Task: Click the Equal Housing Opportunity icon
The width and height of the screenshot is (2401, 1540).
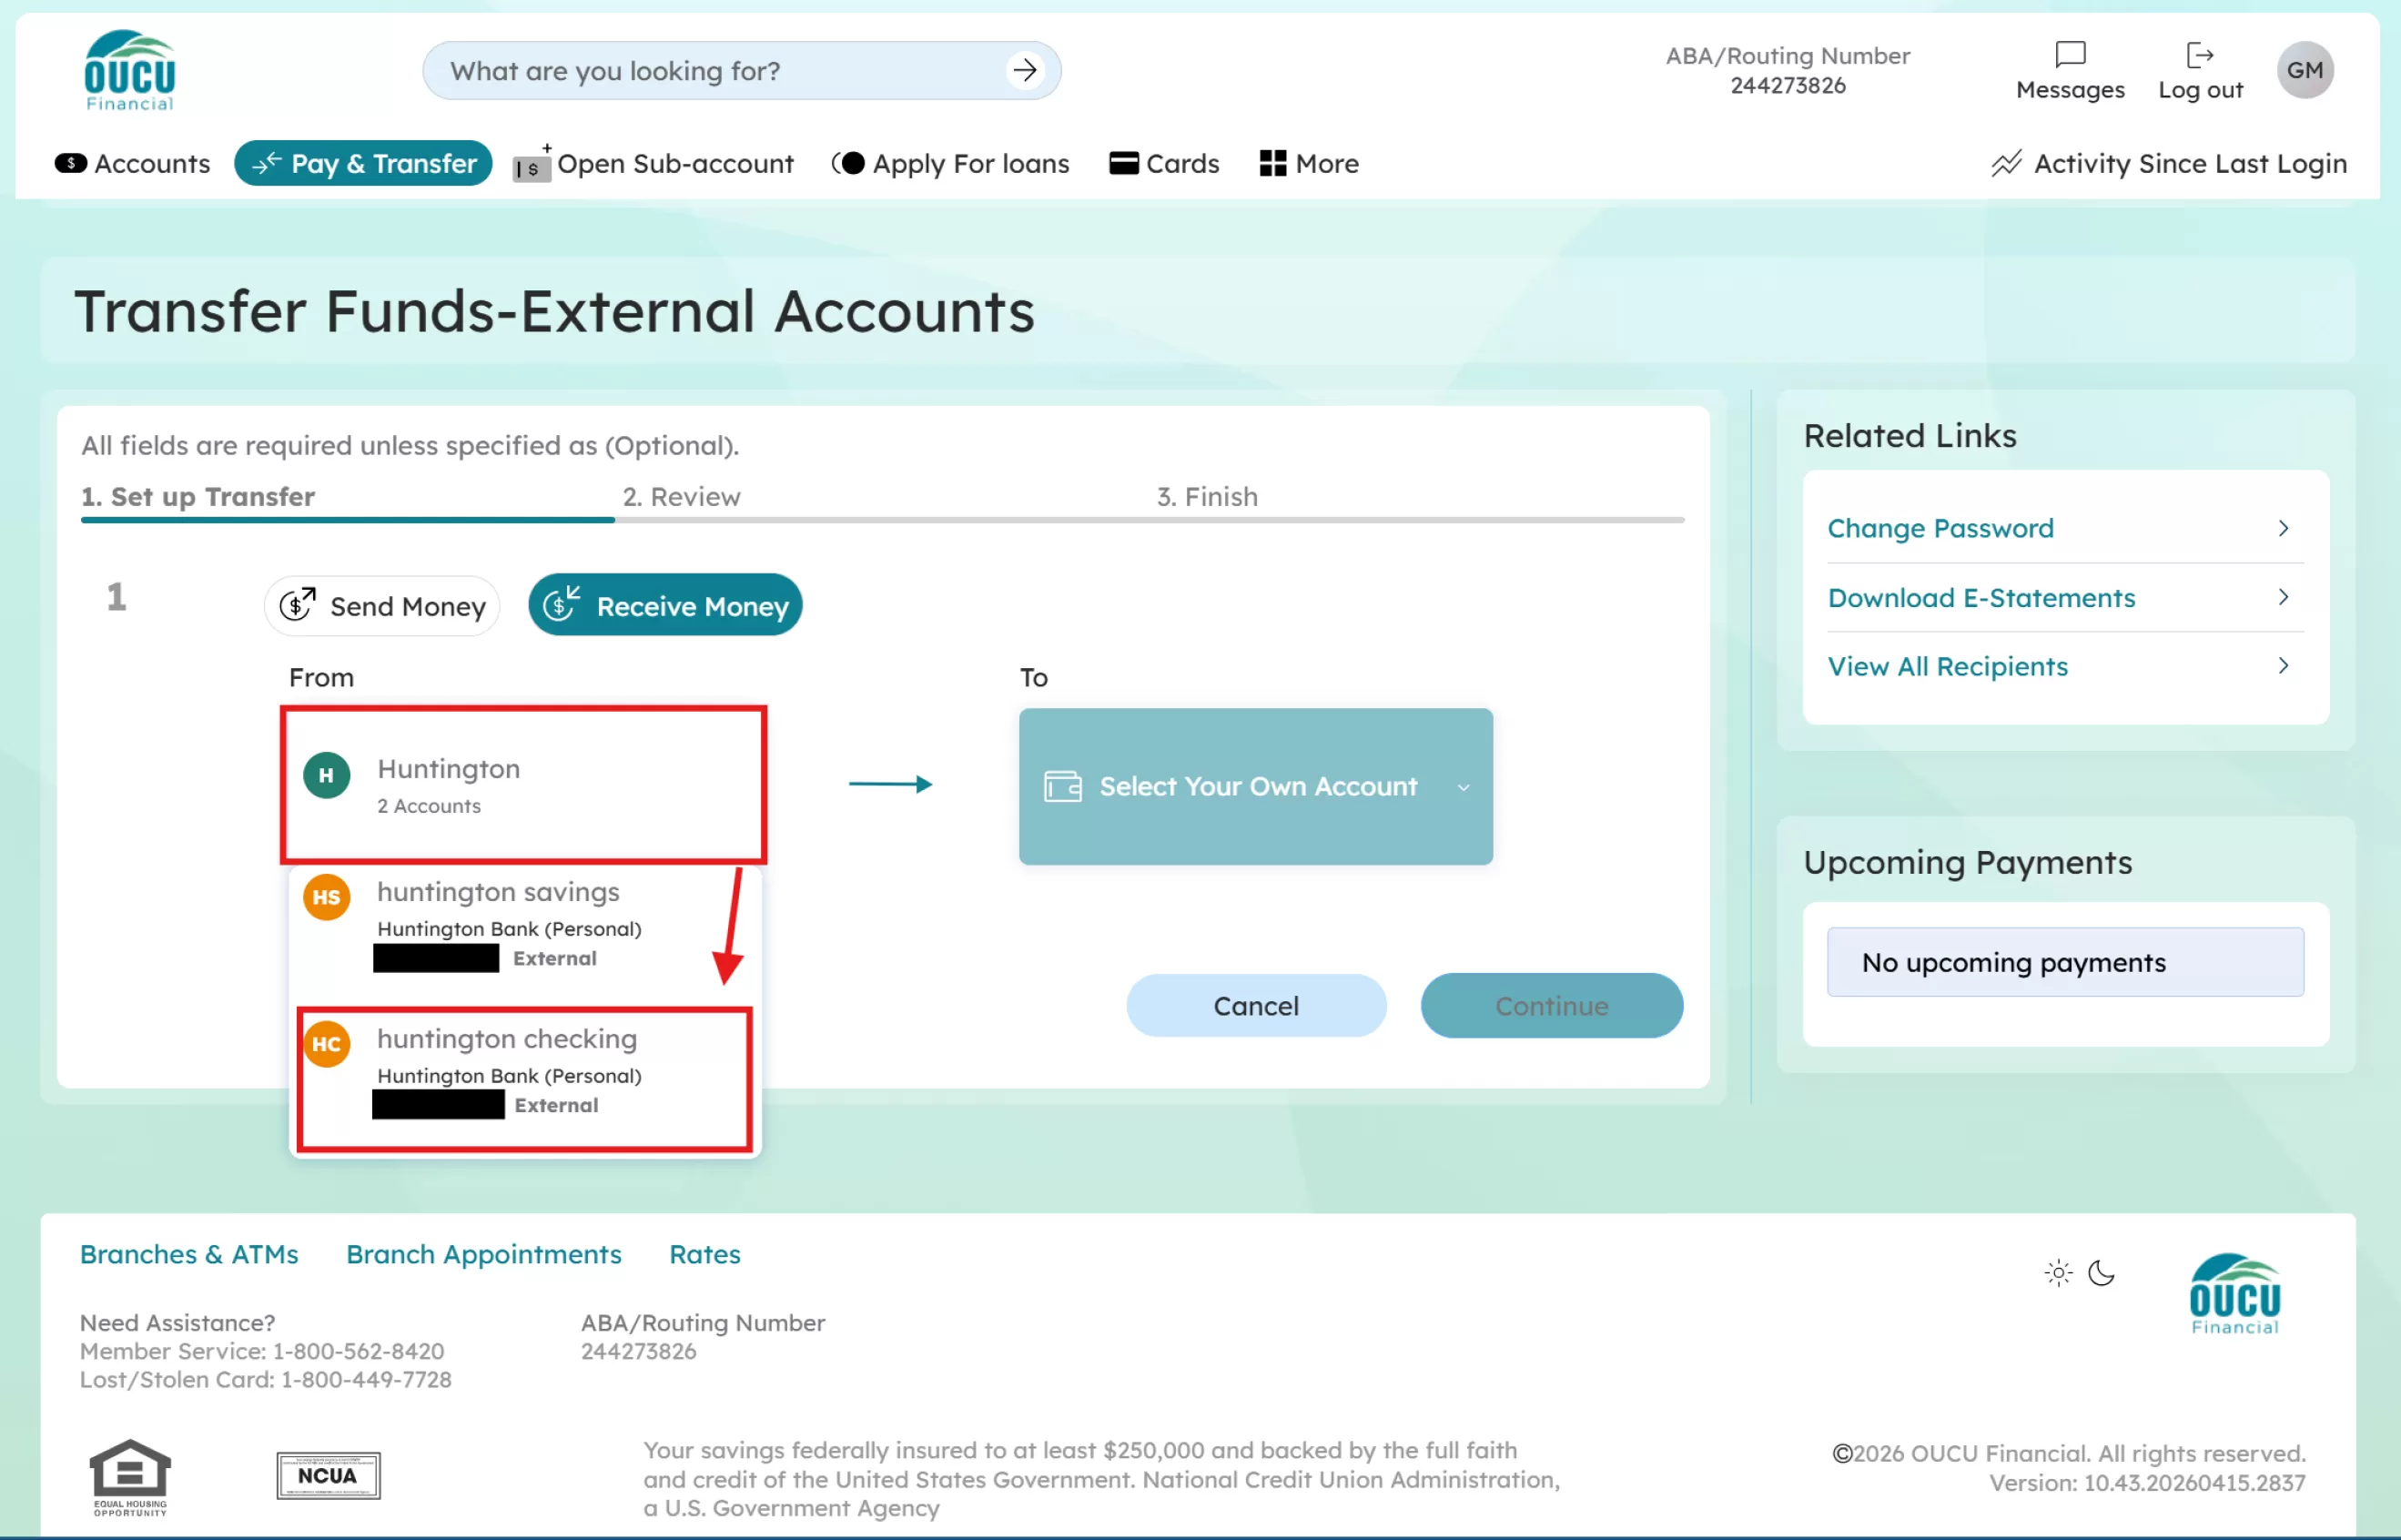Action: 130,1476
